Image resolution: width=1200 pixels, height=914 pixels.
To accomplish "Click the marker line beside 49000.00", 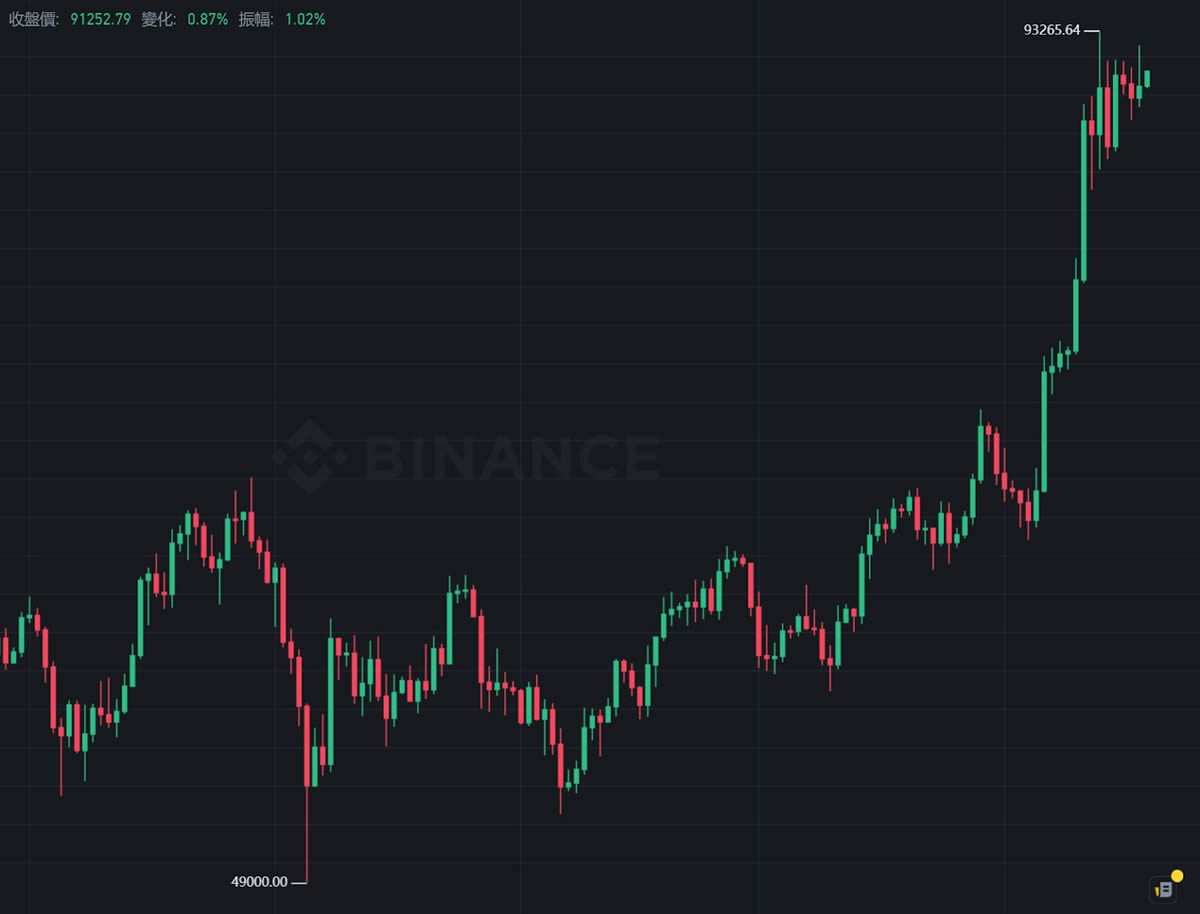I will point(299,881).
